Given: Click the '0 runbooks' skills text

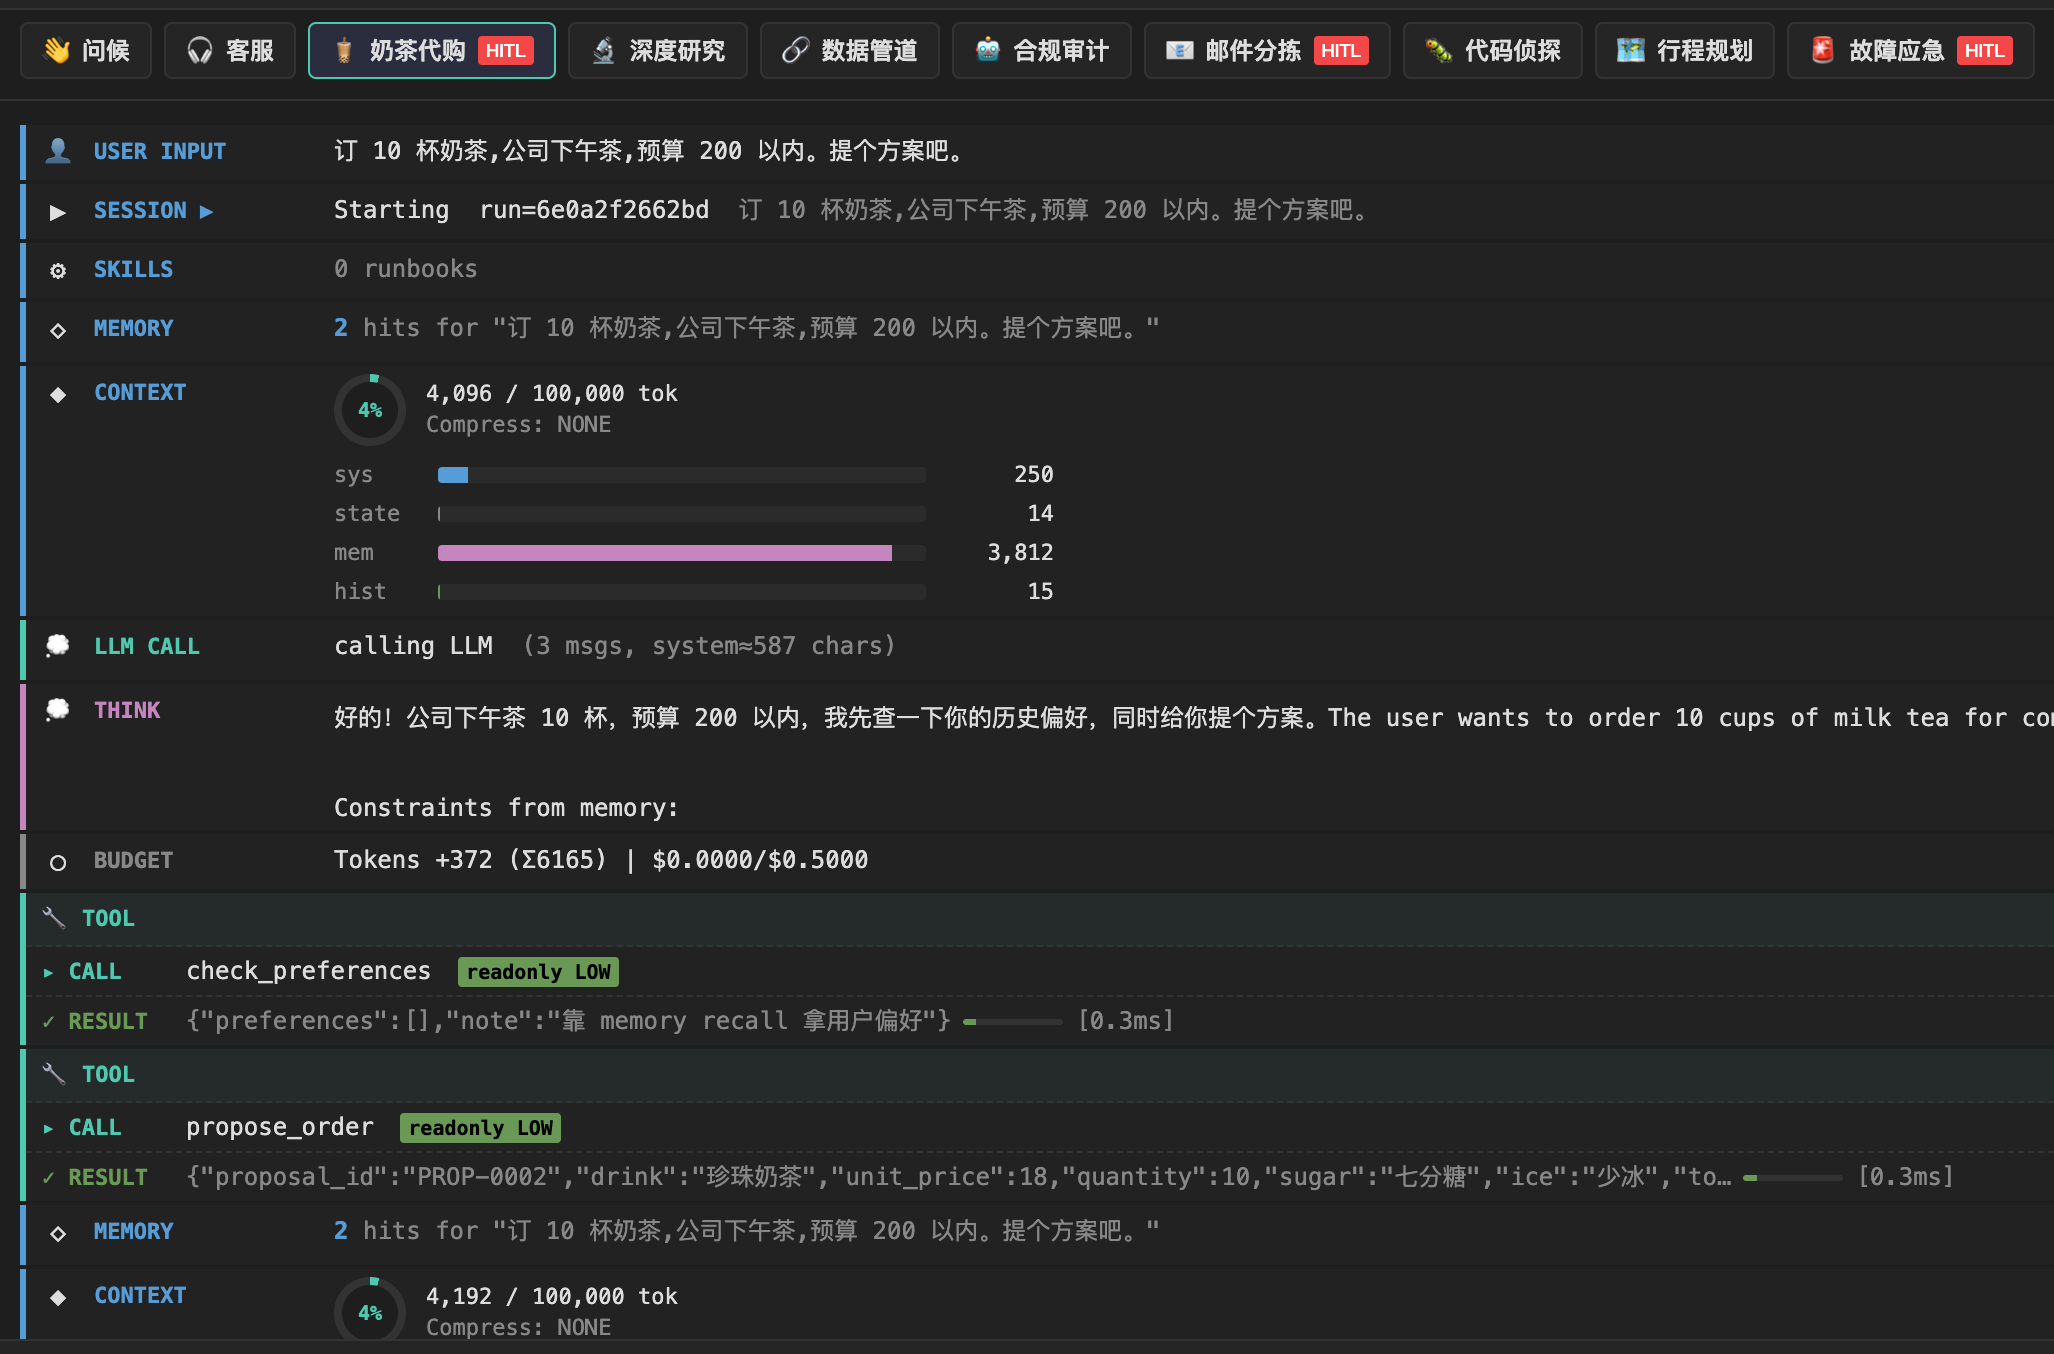Looking at the screenshot, I should click(405, 269).
